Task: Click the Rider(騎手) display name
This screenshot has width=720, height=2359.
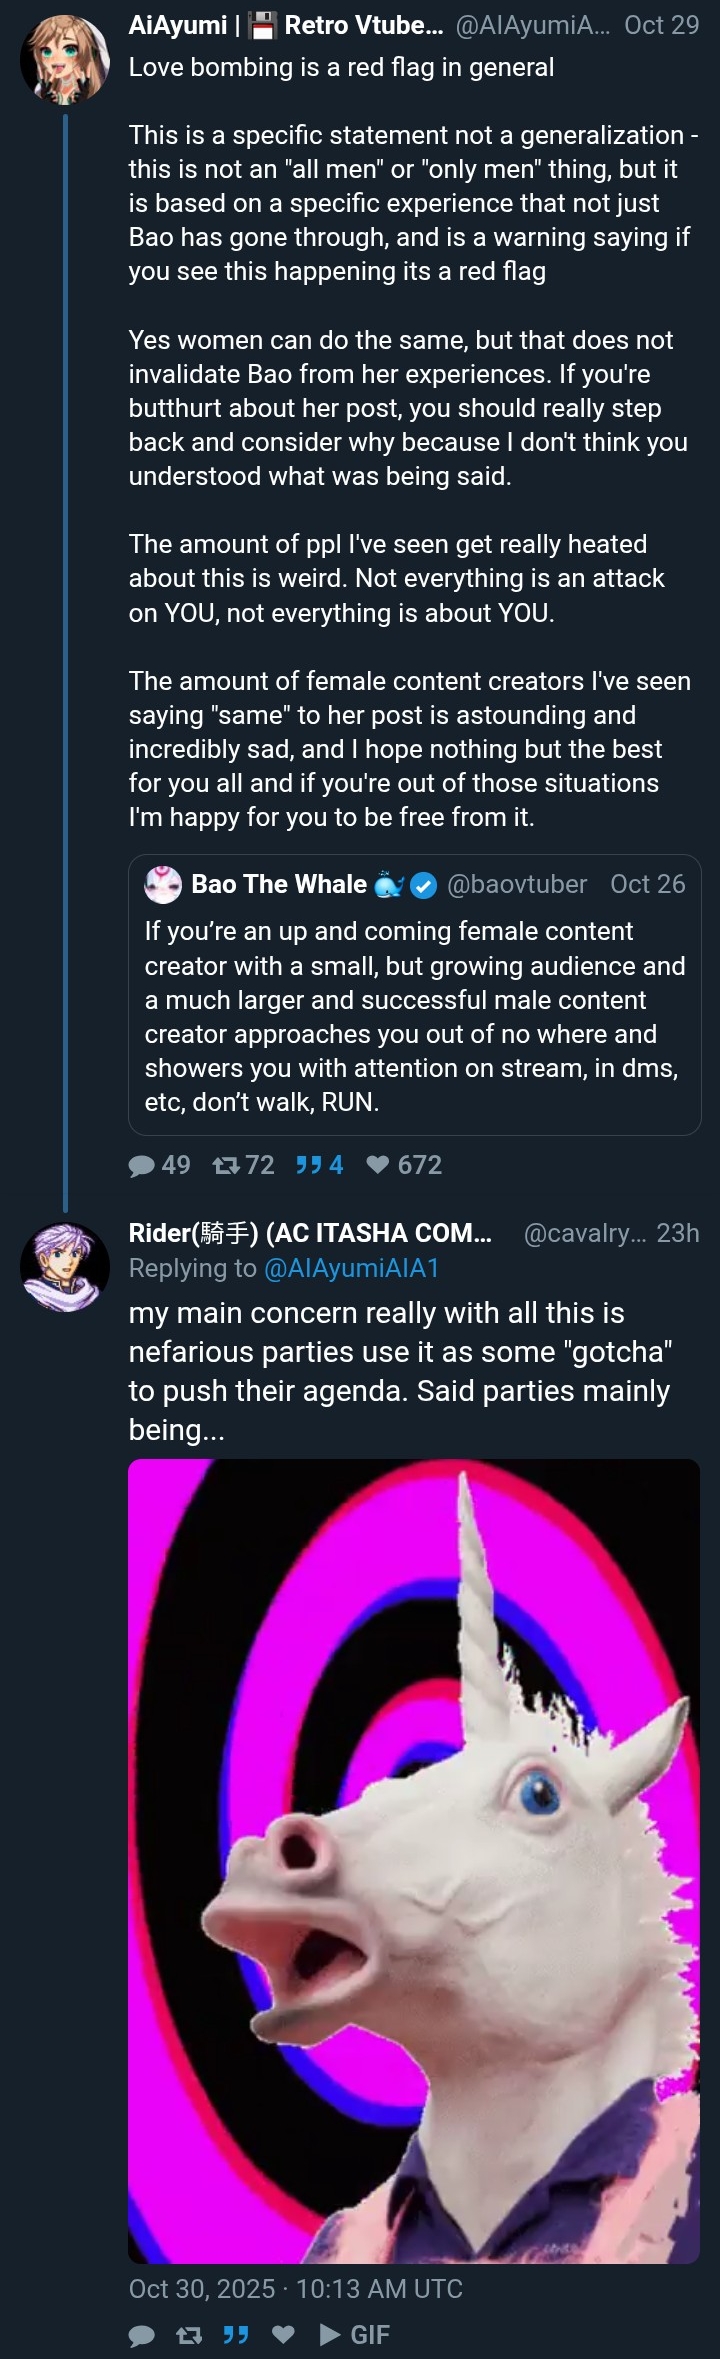Action: coord(310,1233)
